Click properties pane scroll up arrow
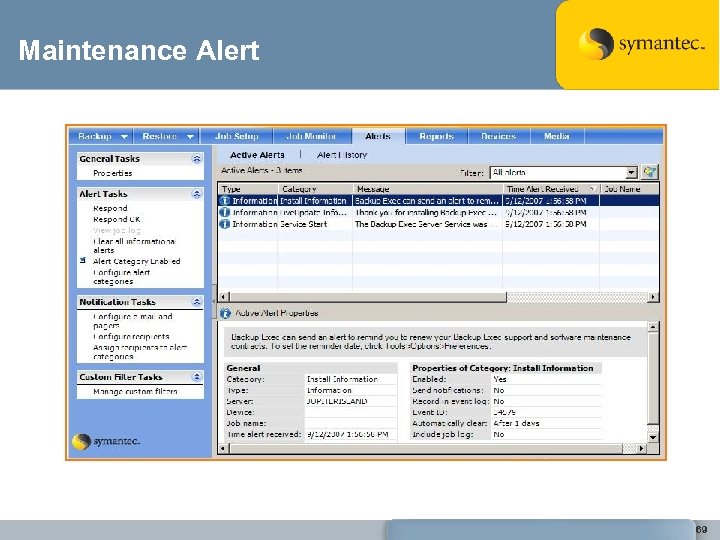This screenshot has width=720, height=540. point(653,327)
